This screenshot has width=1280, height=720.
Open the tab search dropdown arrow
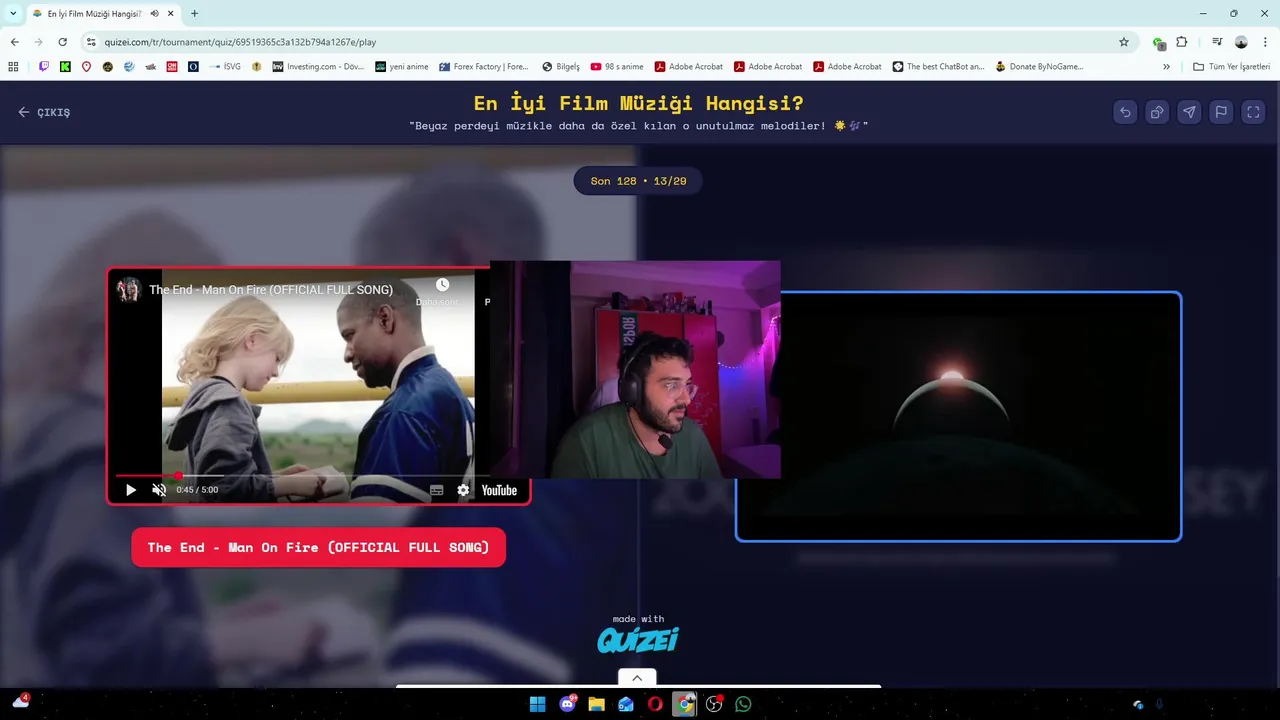[13, 14]
